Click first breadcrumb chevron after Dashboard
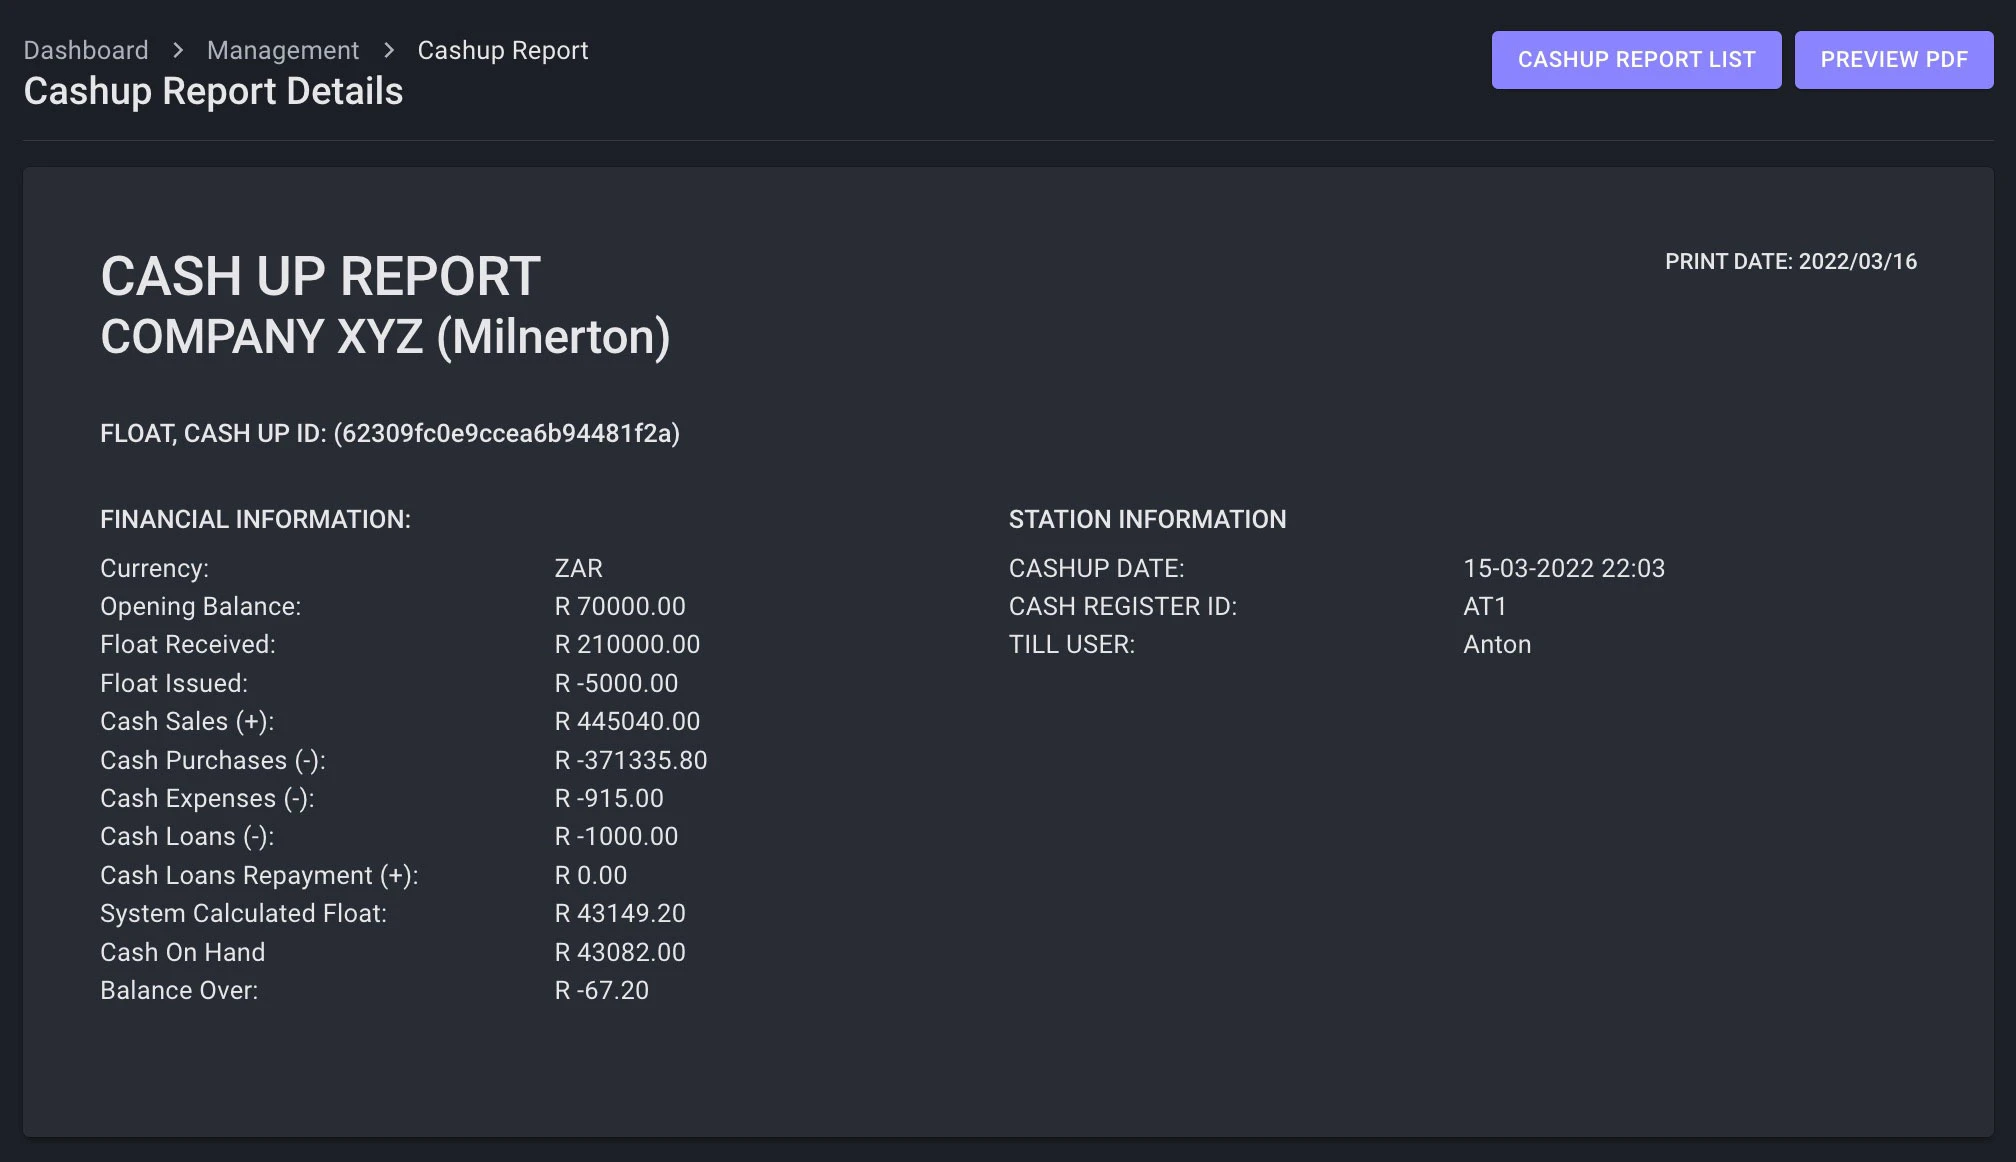2016x1162 pixels. tap(178, 50)
